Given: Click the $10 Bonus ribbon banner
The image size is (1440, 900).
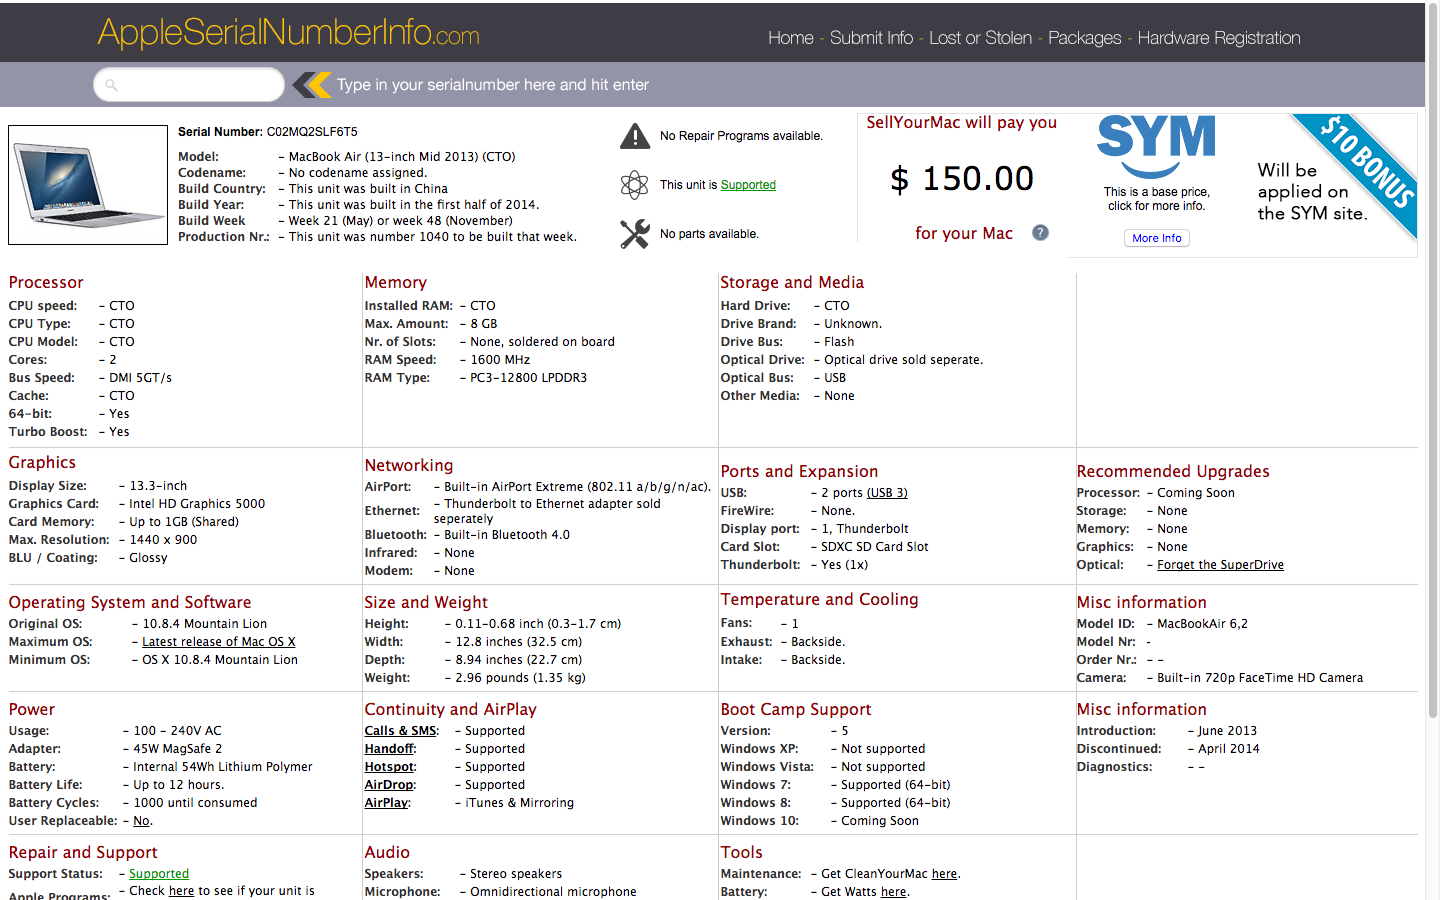Looking at the screenshot, I should pos(1359,170).
